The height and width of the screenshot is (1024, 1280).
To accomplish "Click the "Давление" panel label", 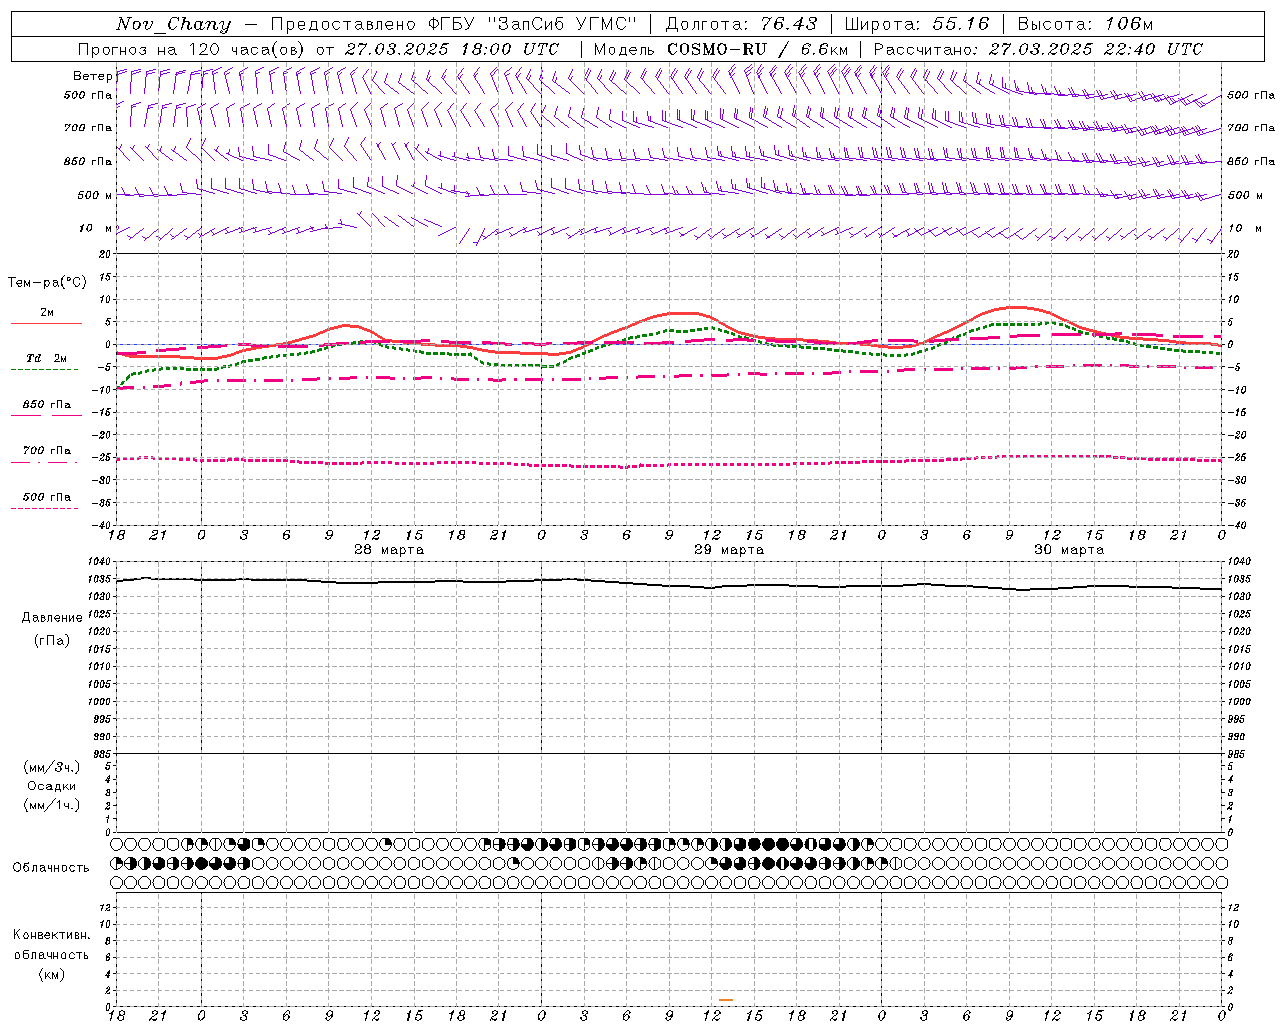I will point(52,618).
